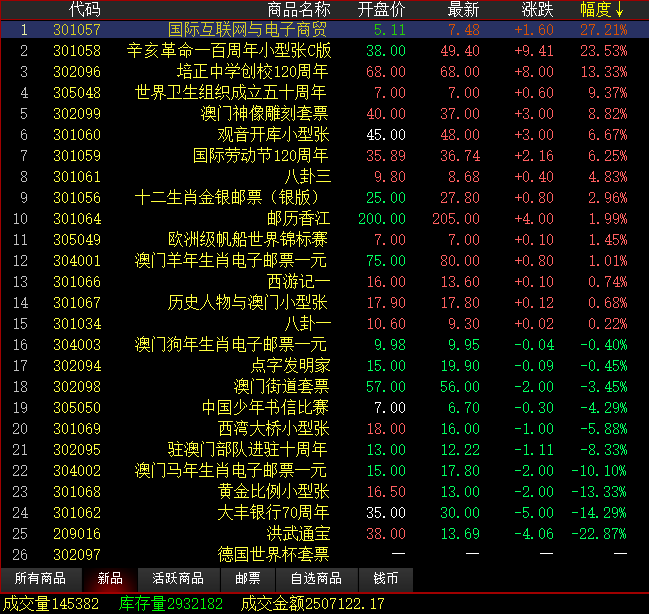The width and height of the screenshot is (649, 614).
Task: Click 澳门羊年生肖电子邮票一元 row
Action: point(324,261)
